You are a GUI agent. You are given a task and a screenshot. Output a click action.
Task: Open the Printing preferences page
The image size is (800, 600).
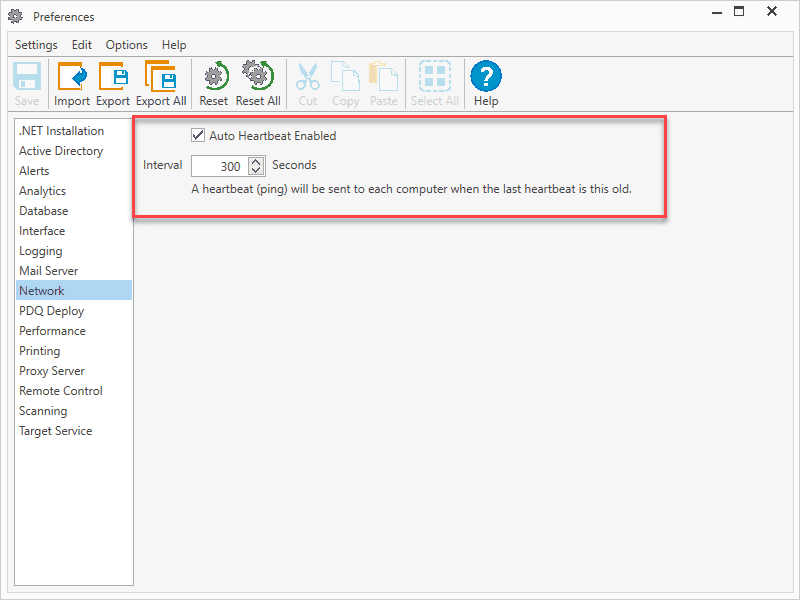click(74, 351)
